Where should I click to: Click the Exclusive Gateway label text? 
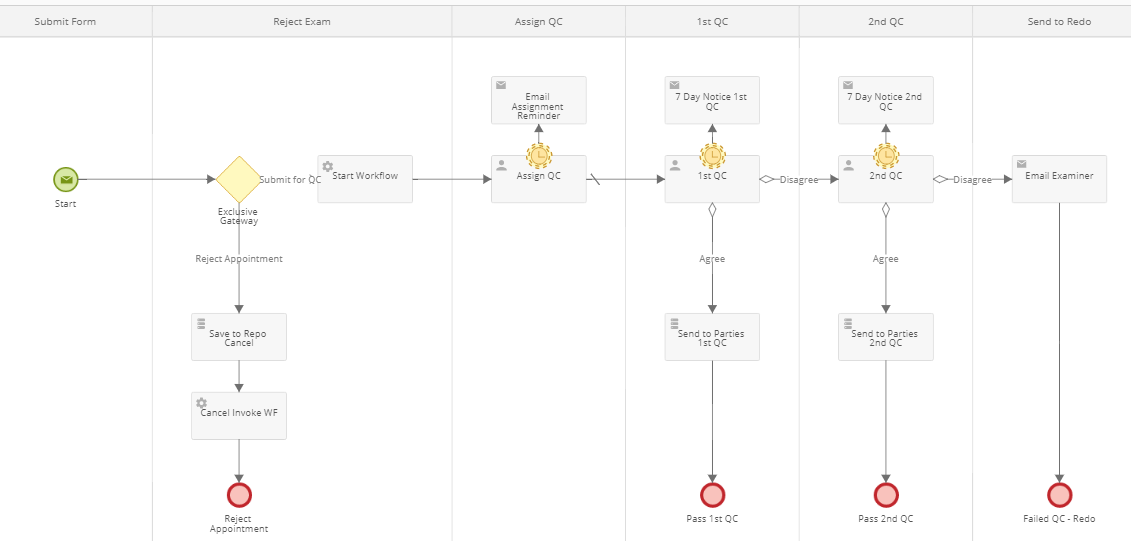point(239,216)
